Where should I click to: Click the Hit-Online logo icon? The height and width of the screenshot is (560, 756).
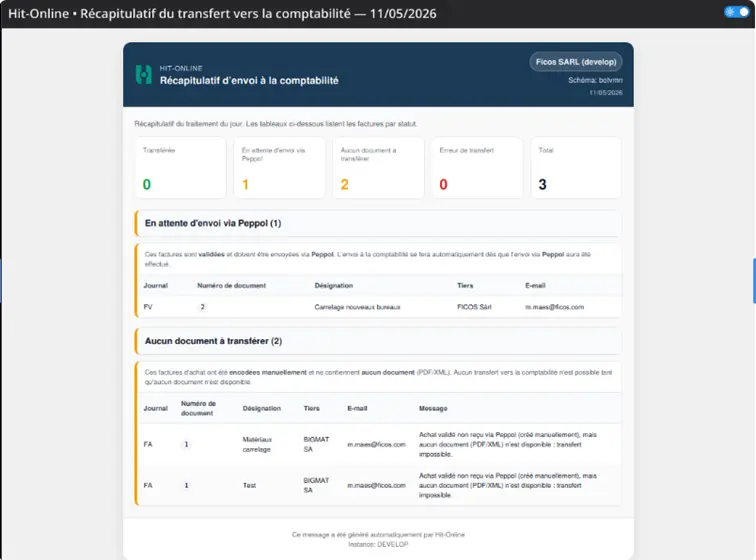(144, 75)
